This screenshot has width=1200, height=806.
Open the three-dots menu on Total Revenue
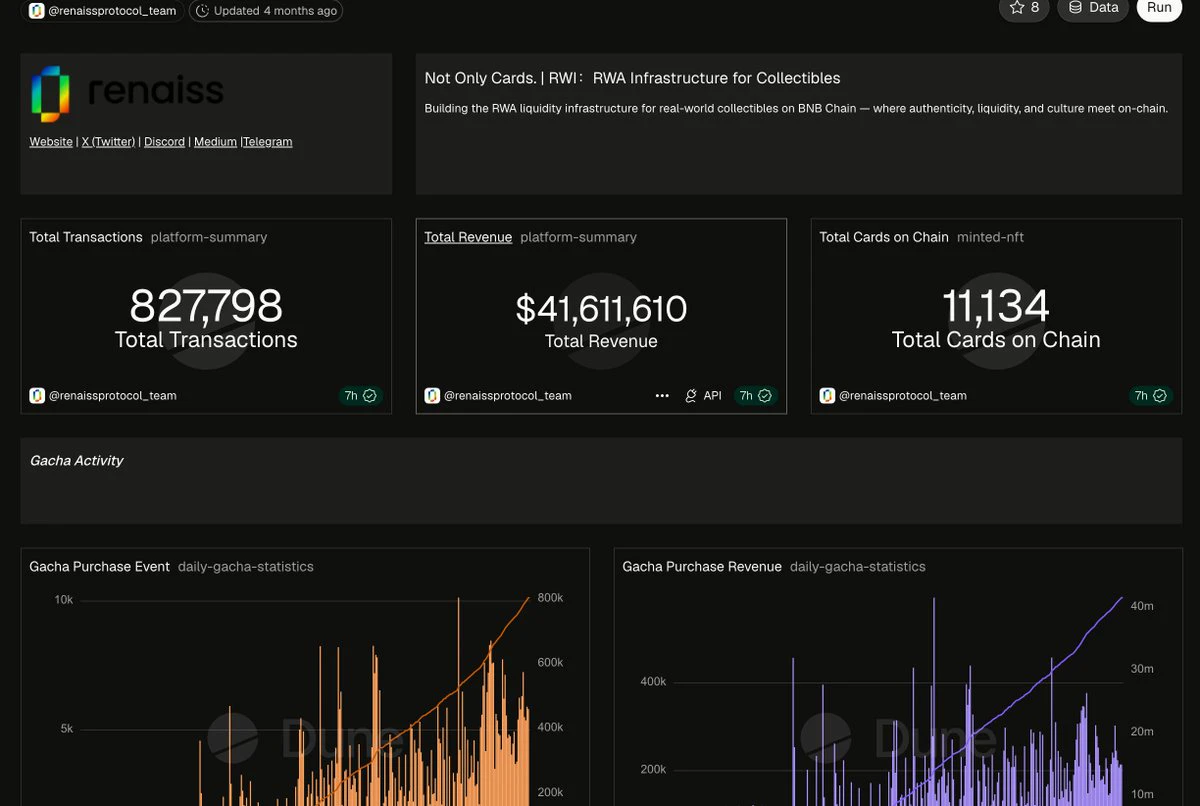(x=662, y=396)
